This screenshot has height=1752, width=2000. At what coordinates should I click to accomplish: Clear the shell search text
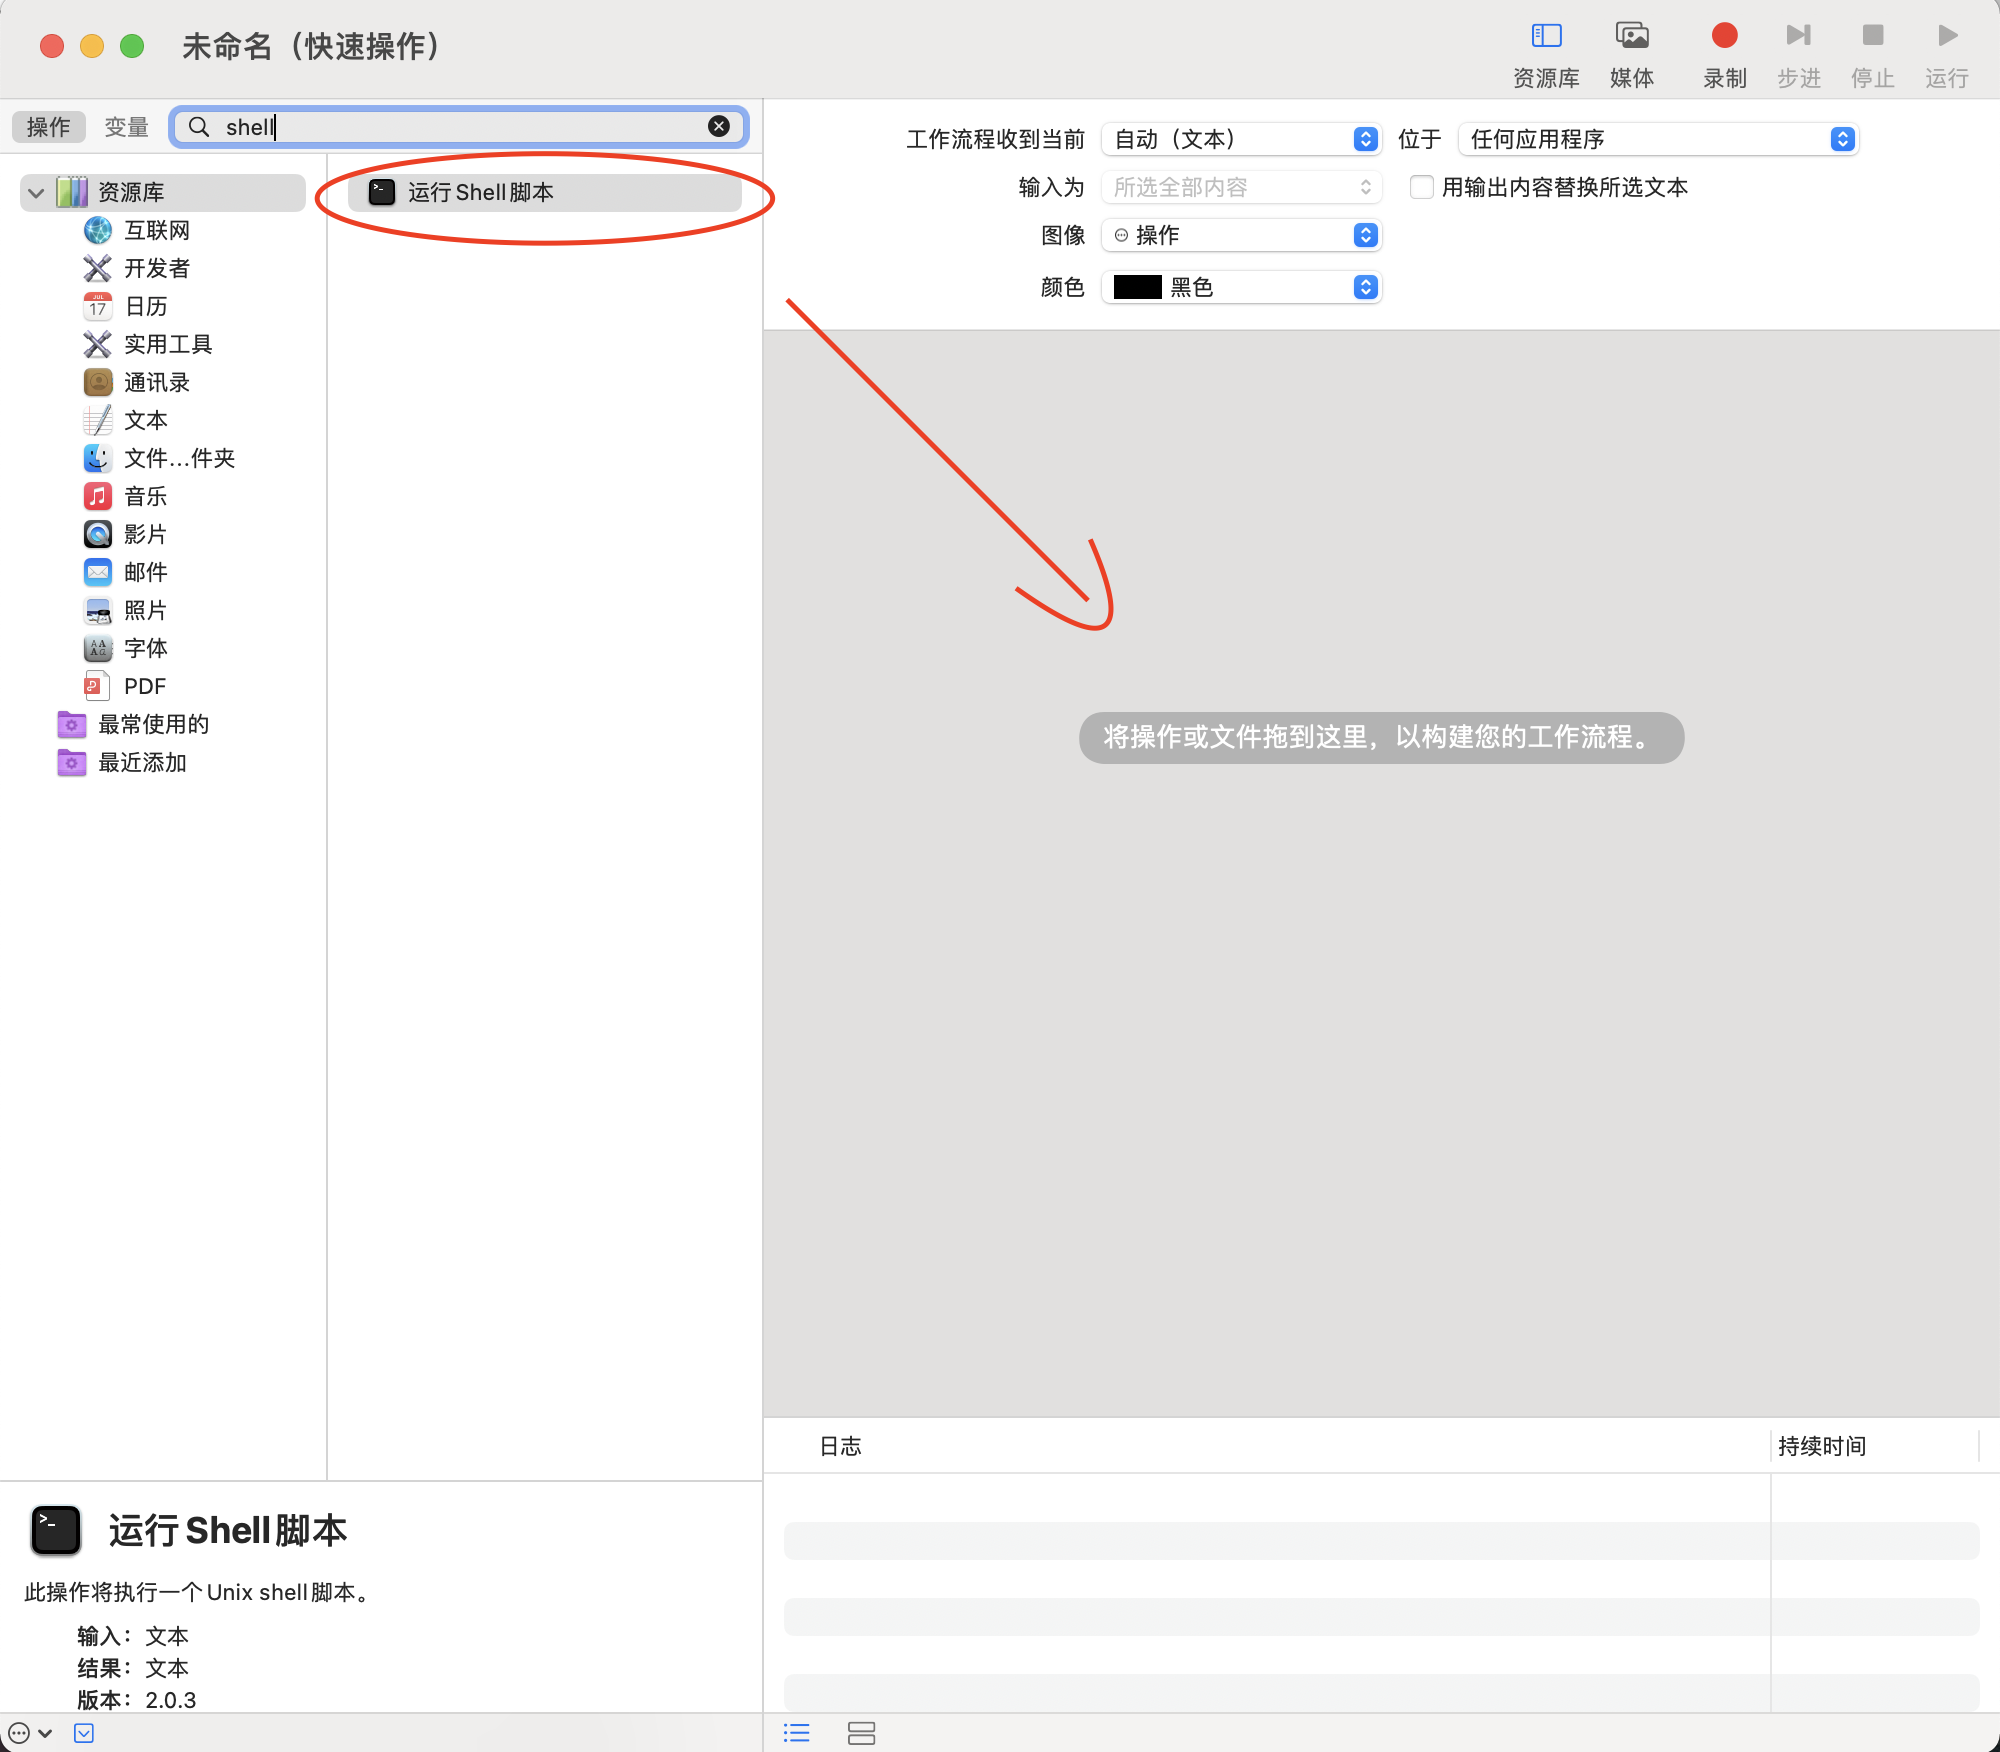click(x=718, y=126)
